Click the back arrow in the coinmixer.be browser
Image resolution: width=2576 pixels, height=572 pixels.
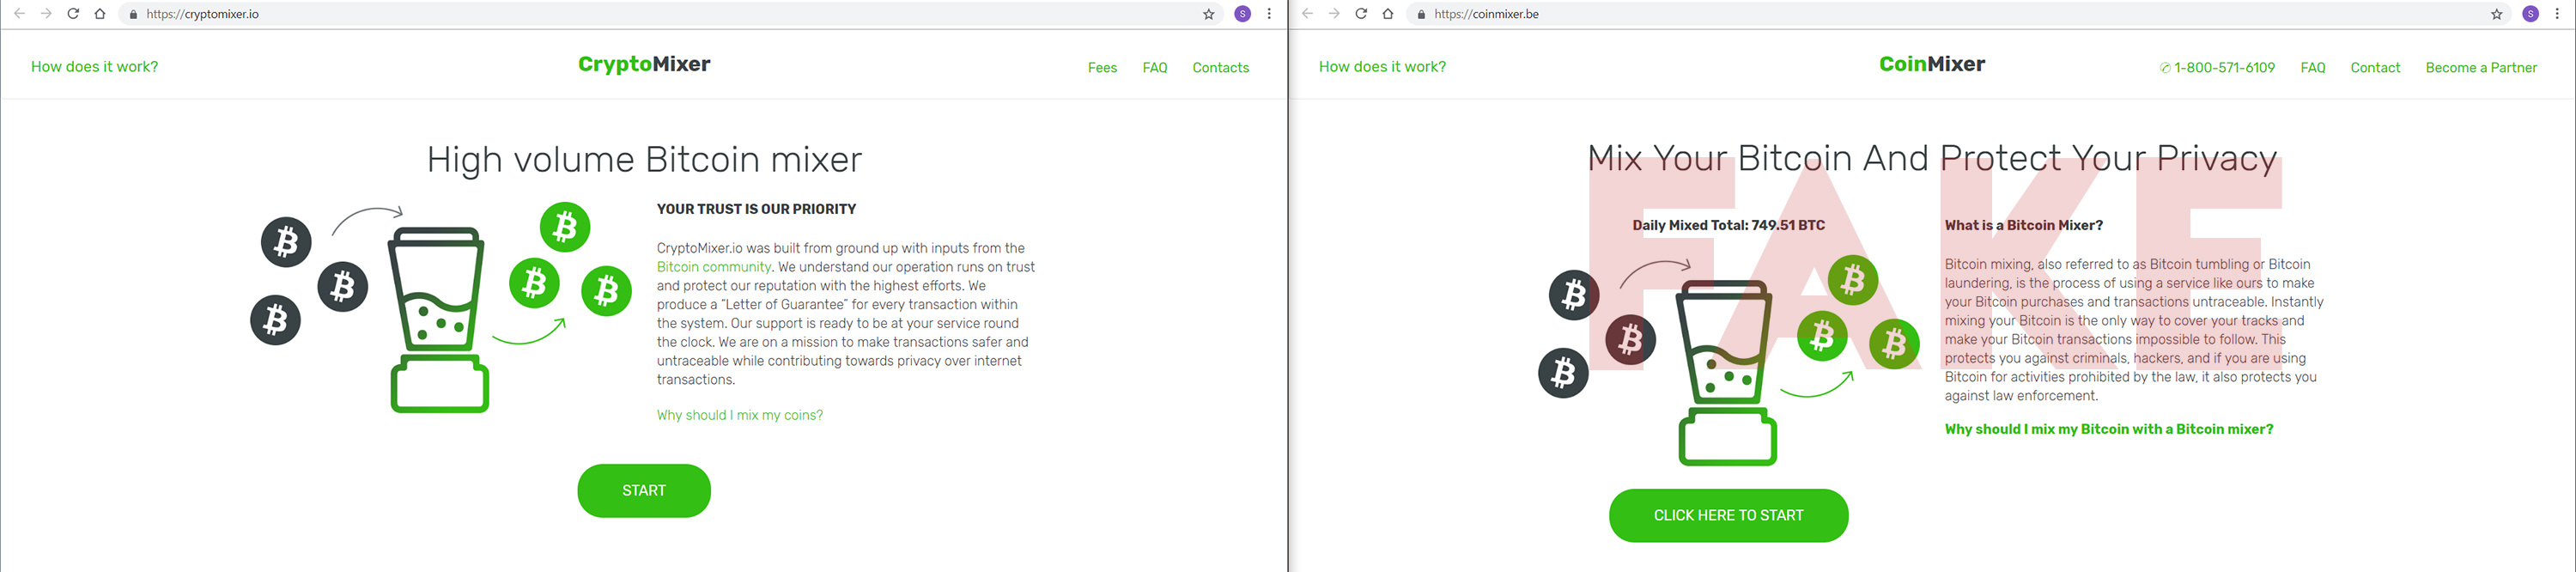(1307, 14)
